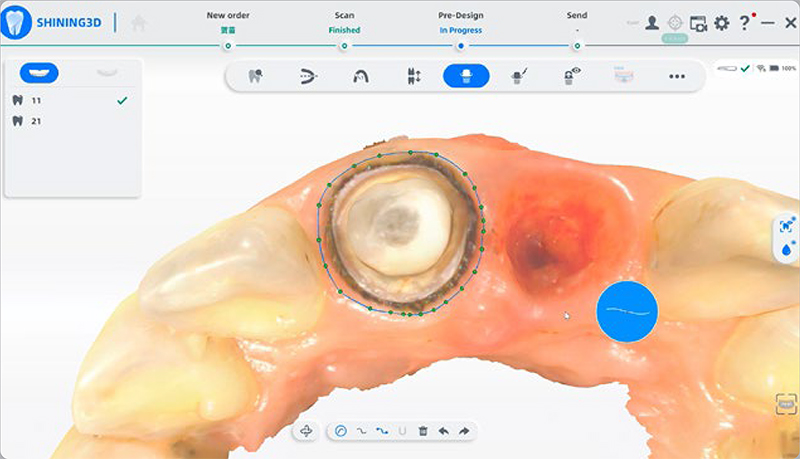This screenshot has height=459, width=800.
Task: Toggle the eye preview tool in toolbar
Action: [x=572, y=76]
